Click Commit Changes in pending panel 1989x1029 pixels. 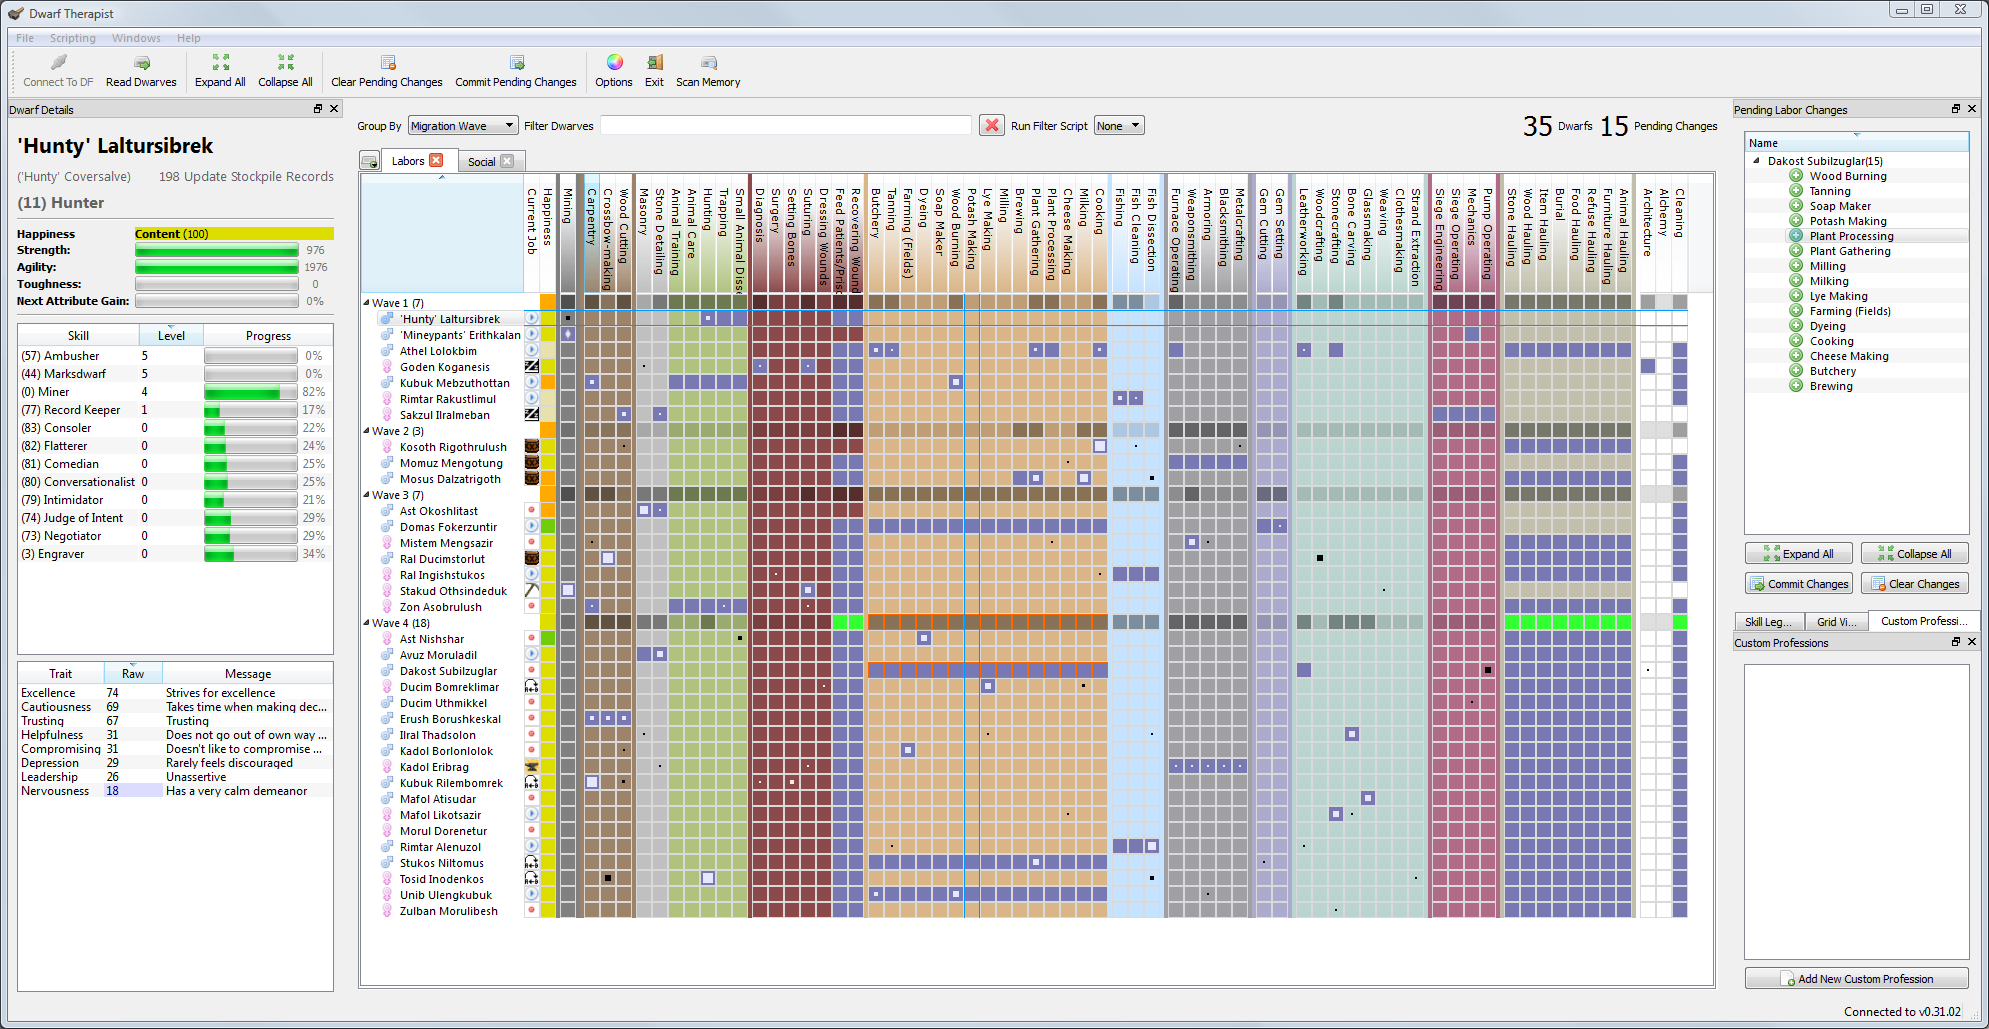[1798, 584]
